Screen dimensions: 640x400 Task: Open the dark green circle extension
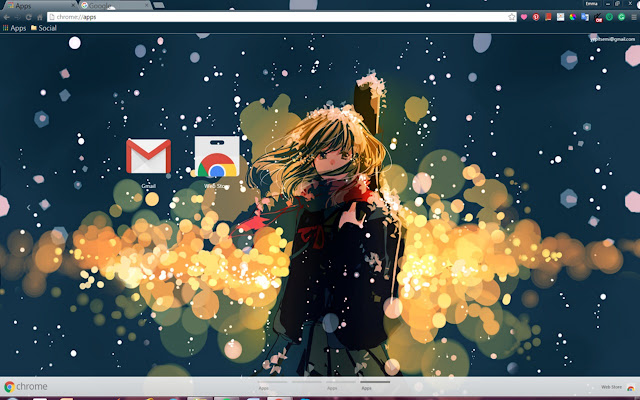(609, 17)
